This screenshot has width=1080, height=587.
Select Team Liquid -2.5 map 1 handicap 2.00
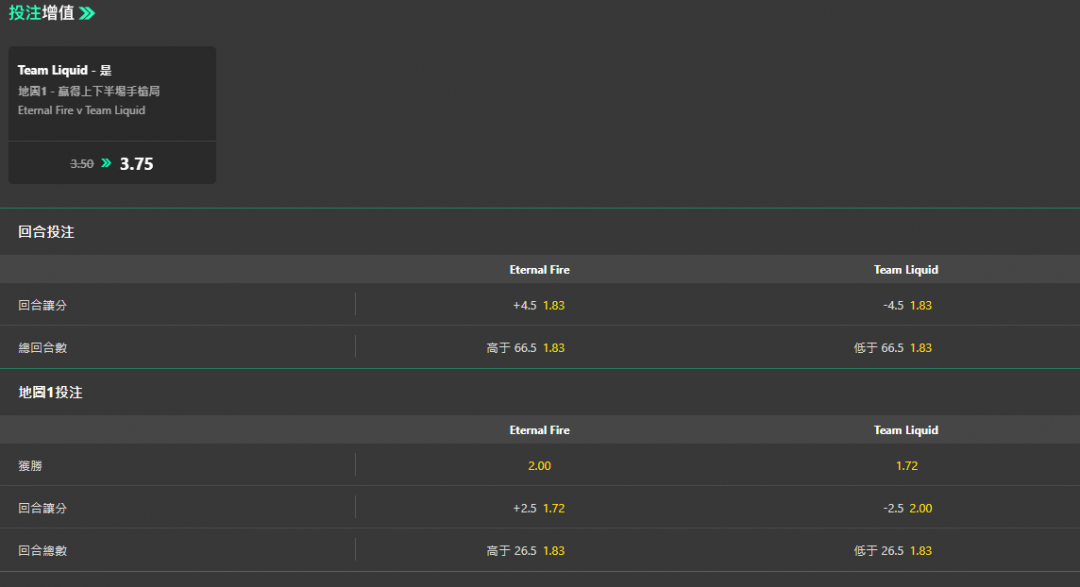[906, 508]
